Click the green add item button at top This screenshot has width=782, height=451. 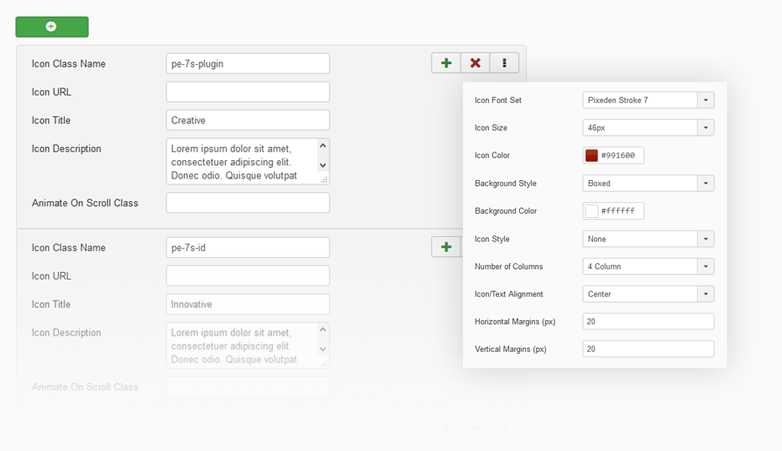pyautogui.click(x=52, y=27)
